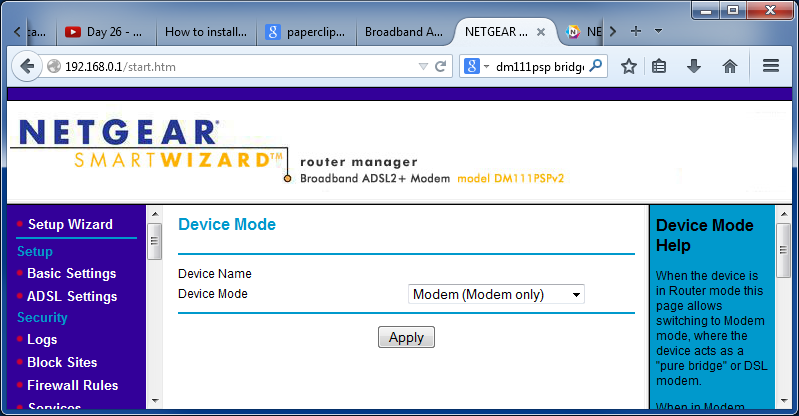Image resolution: width=799 pixels, height=416 pixels.
Task: Minimize the browser window
Action: point(706,10)
